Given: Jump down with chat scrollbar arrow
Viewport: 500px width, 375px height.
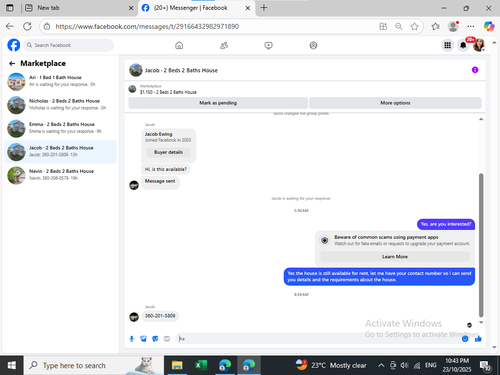Looking at the screenshot, I should [481, 322].
